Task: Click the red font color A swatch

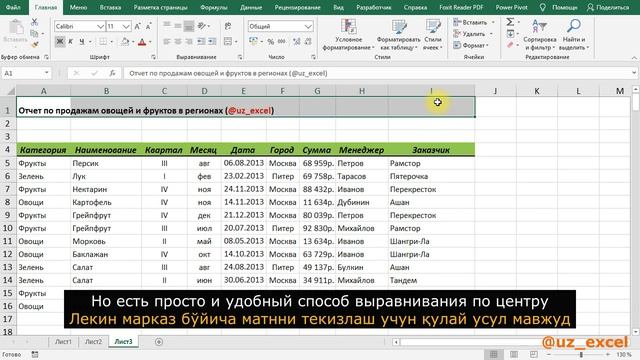Action: (x=142, y=42)
